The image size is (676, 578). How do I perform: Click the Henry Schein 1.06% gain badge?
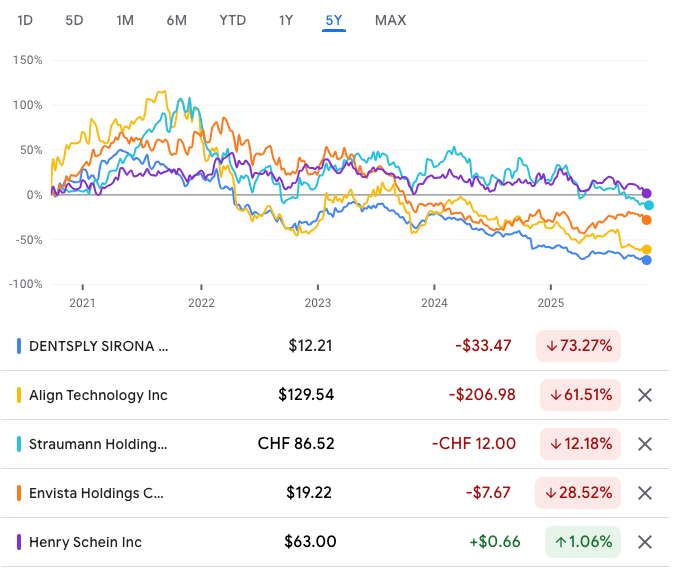coord(583,542)
